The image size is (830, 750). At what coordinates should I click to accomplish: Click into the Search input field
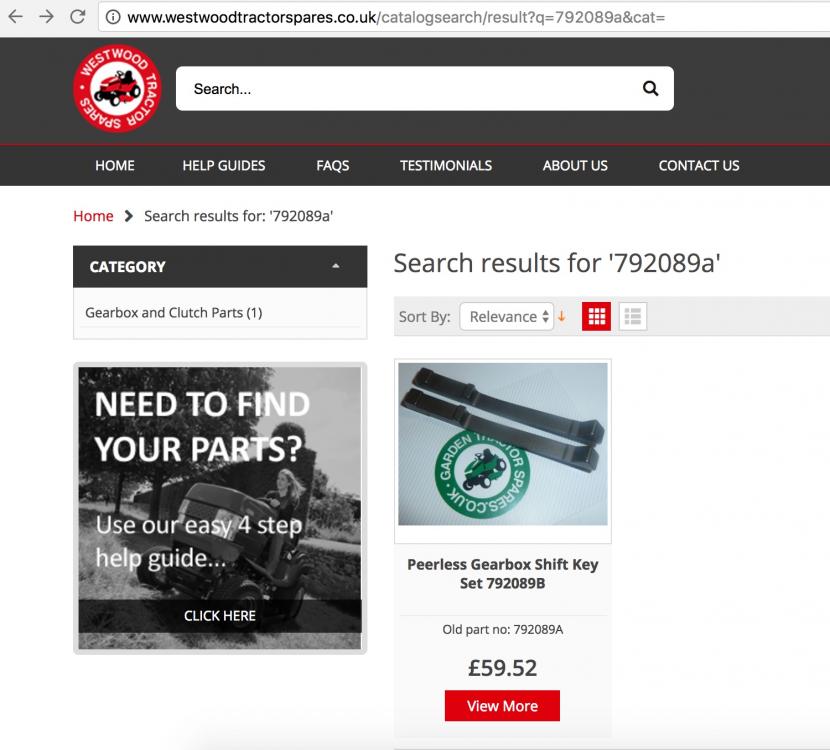(x=408, y=88)
